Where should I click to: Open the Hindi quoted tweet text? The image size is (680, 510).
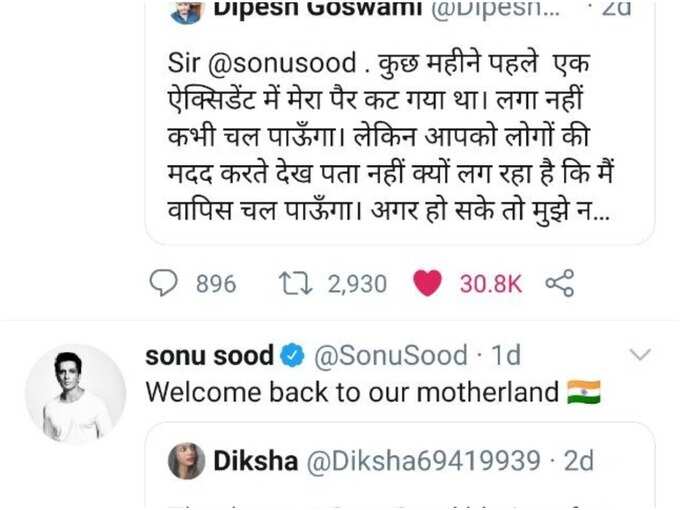coord(390,137)
